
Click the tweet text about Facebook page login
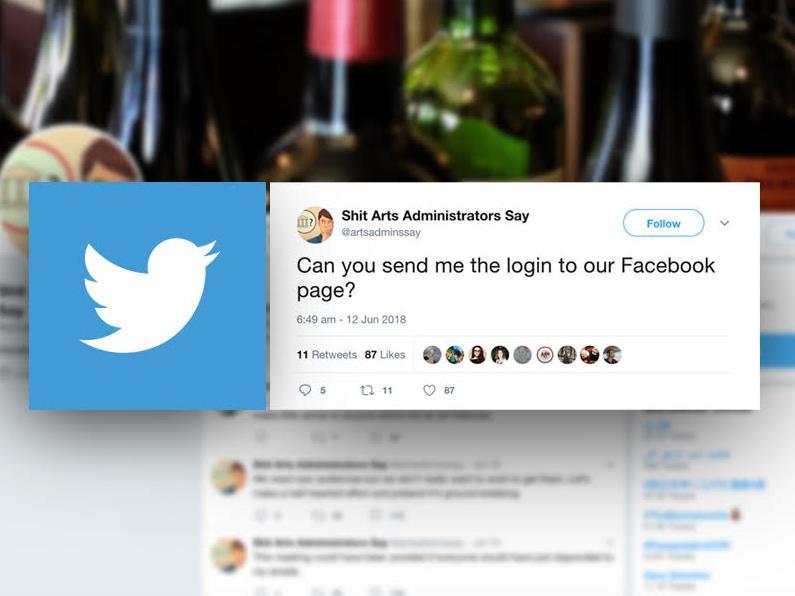[505, 277]
